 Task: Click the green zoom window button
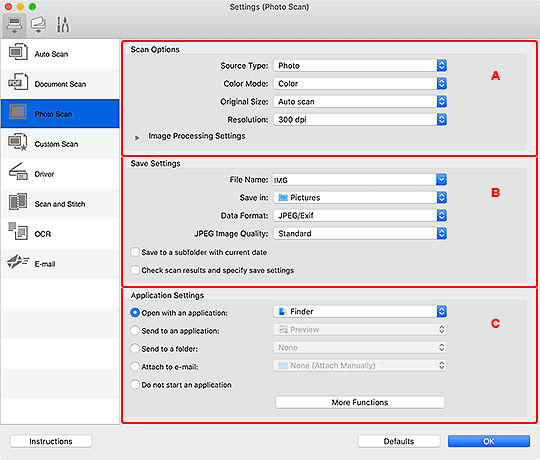pyautogui.click(x=32, y=7)
